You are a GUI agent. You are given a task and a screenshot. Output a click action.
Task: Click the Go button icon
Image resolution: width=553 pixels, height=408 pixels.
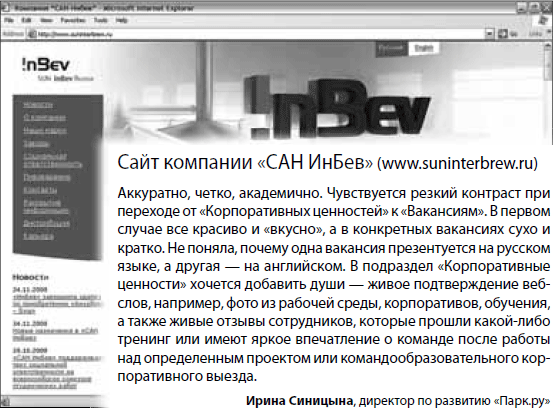(503, 34)
